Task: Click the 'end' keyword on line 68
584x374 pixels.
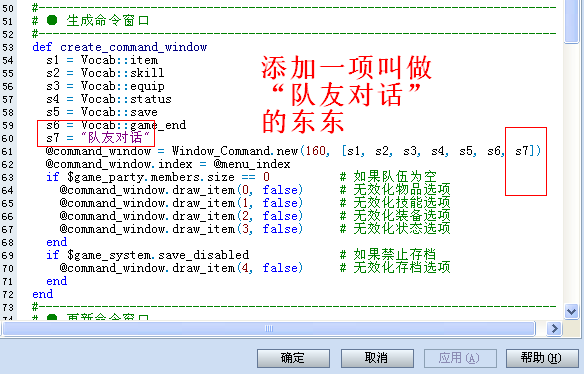Action: pos(57,243)
